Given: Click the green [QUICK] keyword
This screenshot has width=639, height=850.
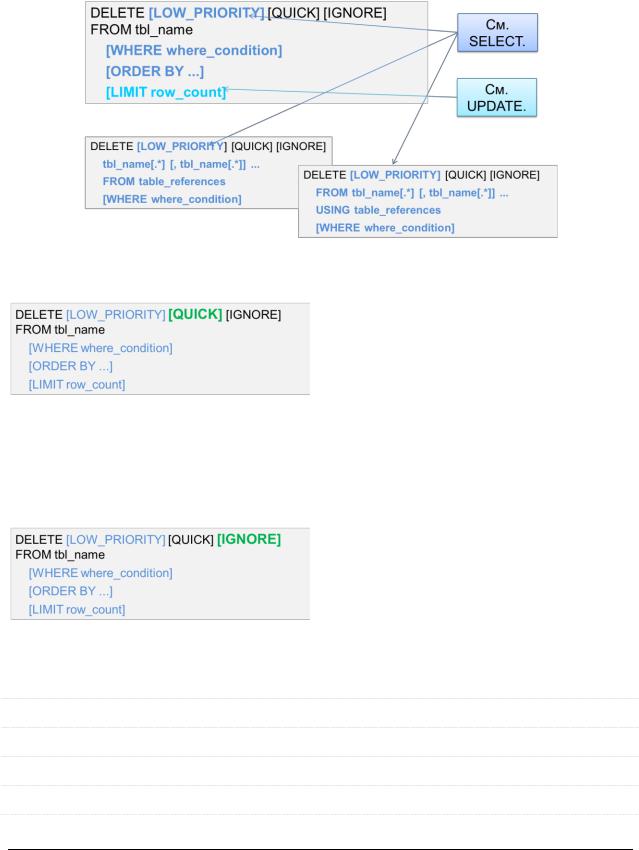Looking at the screenshot, I should pyautogui.click(x=195, y=314).
